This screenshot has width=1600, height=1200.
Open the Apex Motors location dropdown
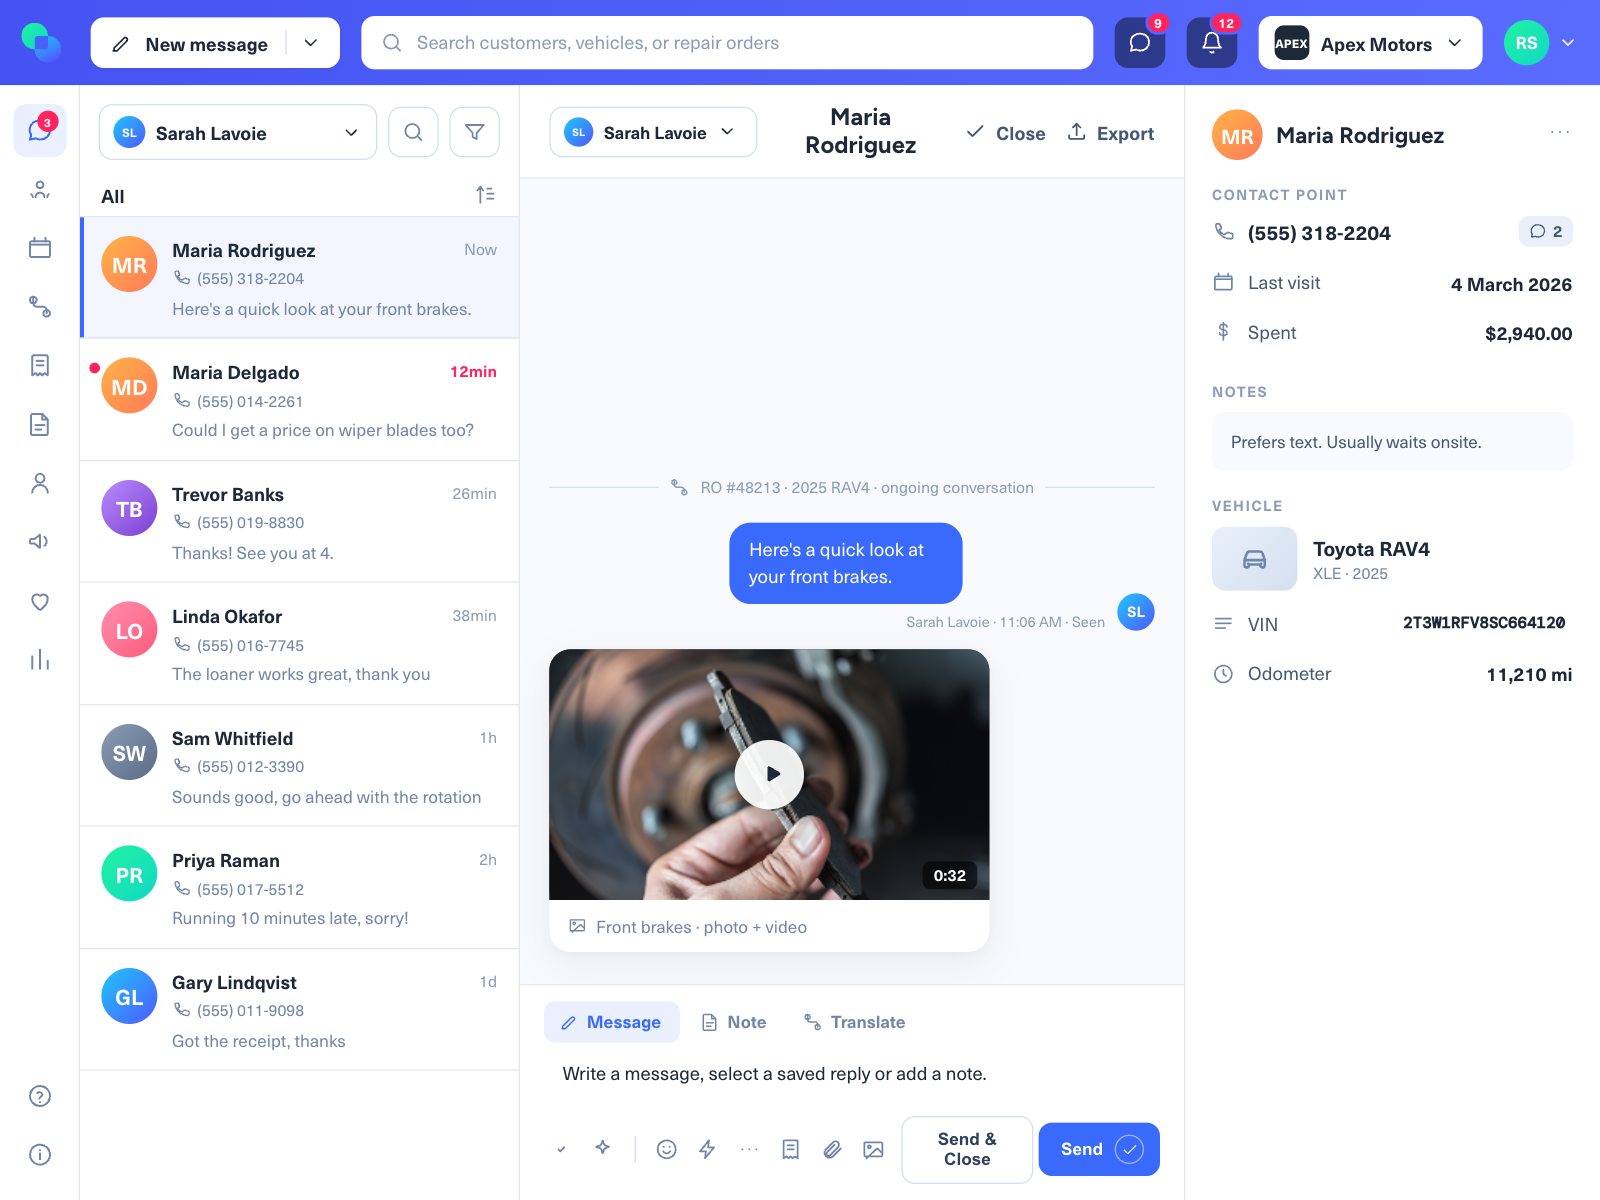click(1370, 43)
